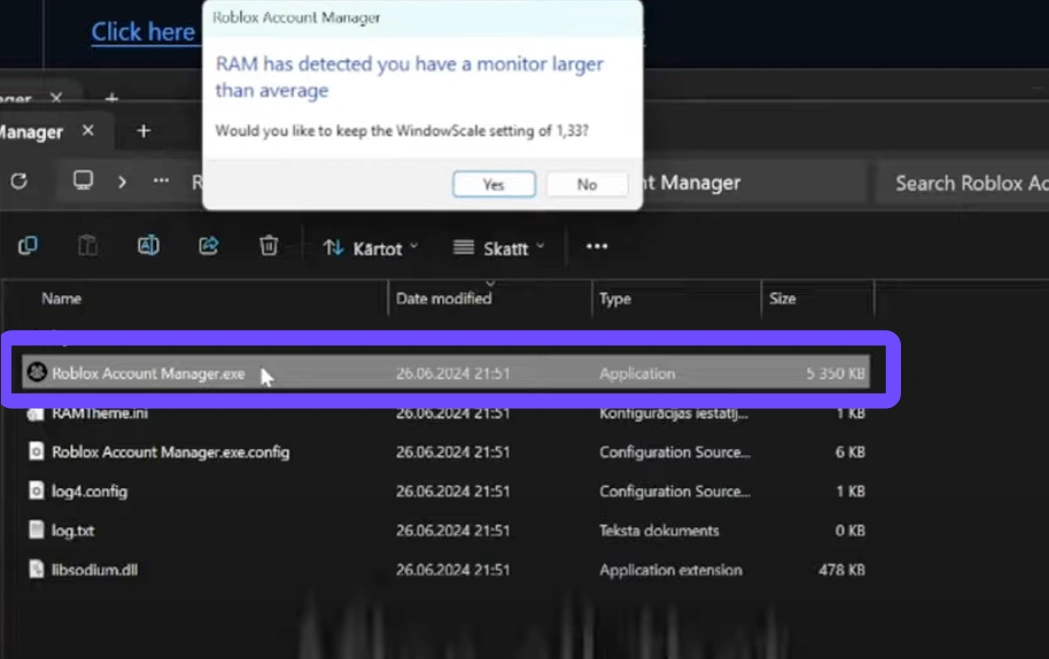Viewport: 1049px width, 659px height.
Task: Click No in the WindowScale dialog
Action: point(587,184)
